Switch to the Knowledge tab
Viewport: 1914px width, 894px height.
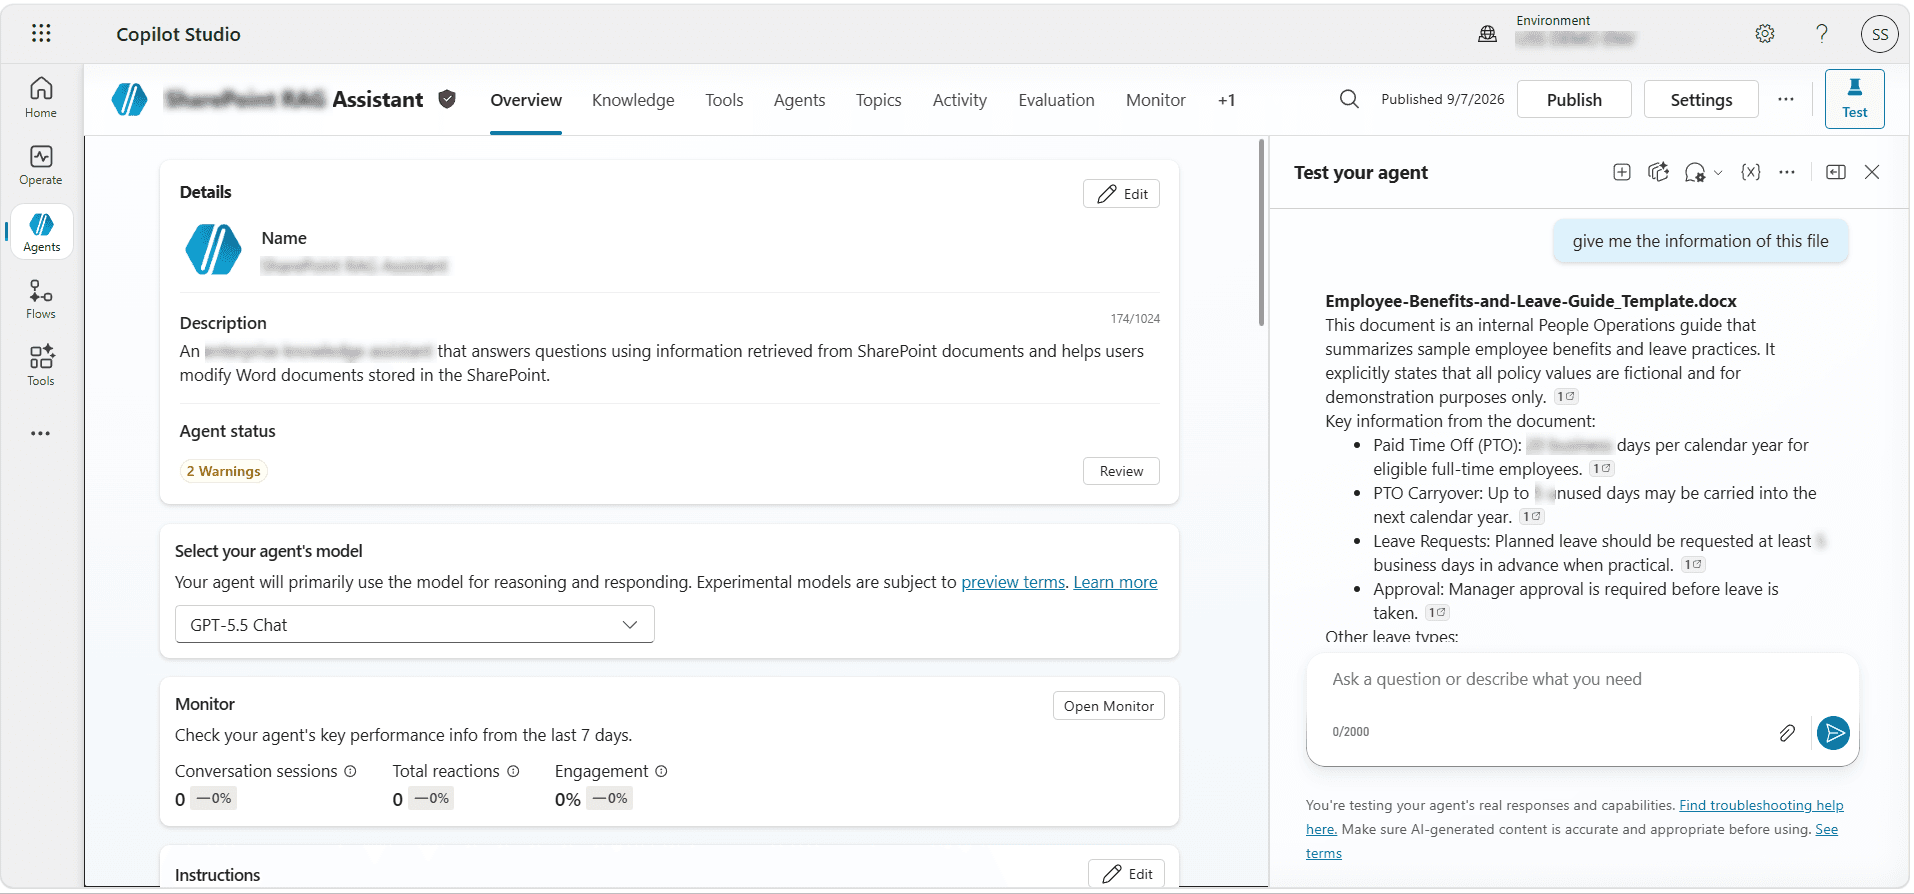(633, 100)
